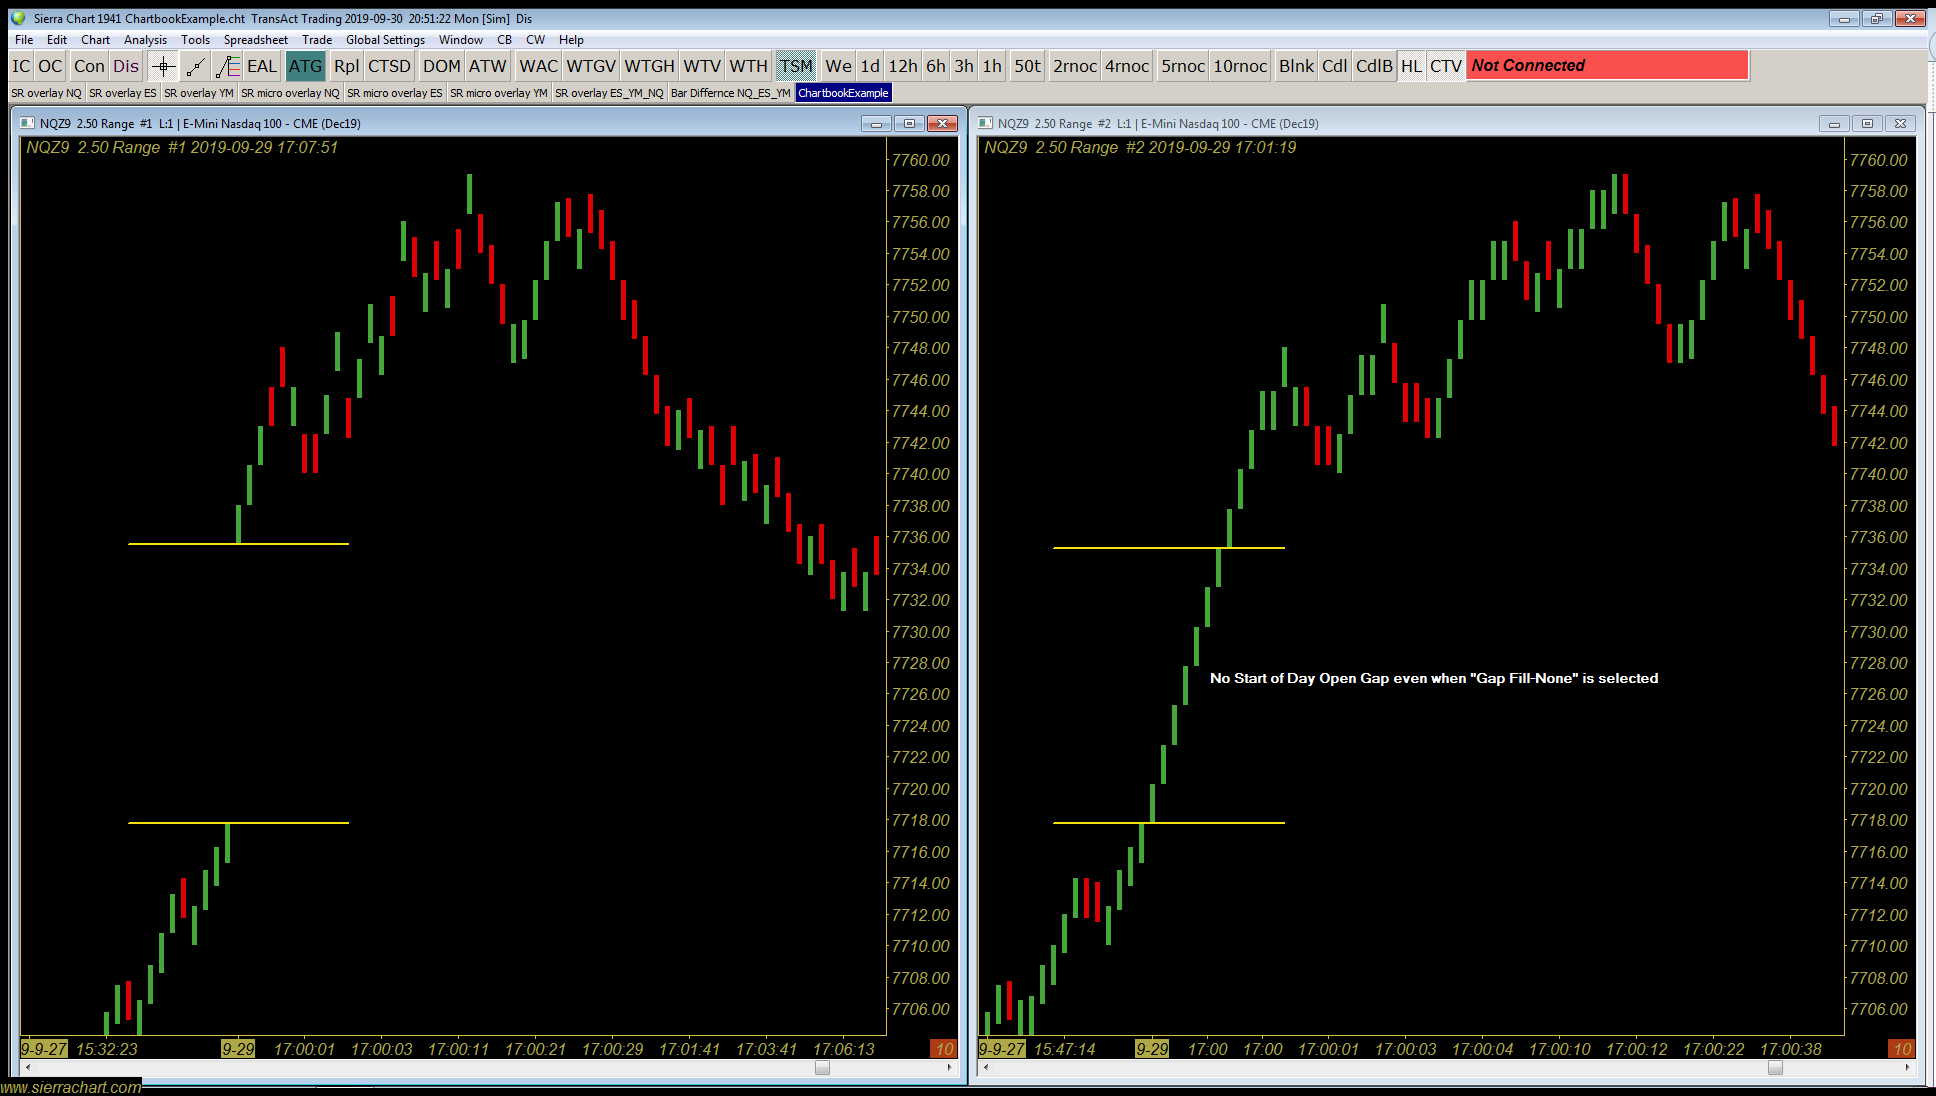Viewport: 1936px width, 1096px height.
Task: Select the chart crosshair tool icon
Action: coord(163,66)
